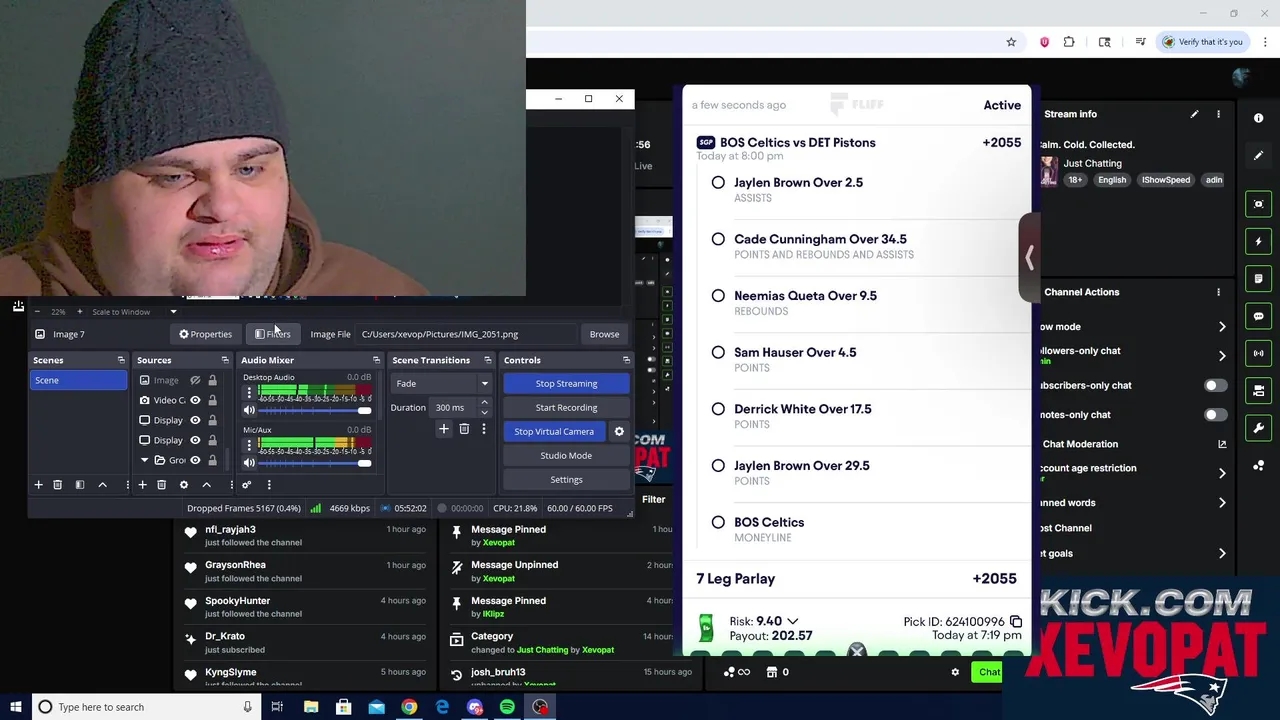Click the Windows taskbar search box
The image size is (1280, 720).
pyautogui.click(x=145, y=707)
